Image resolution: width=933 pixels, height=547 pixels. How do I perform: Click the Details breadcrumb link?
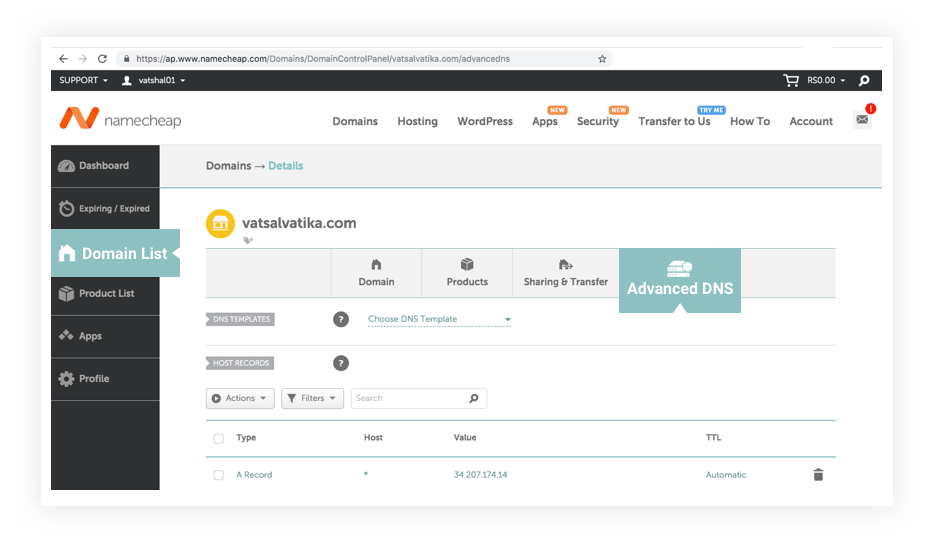(286, 166)
